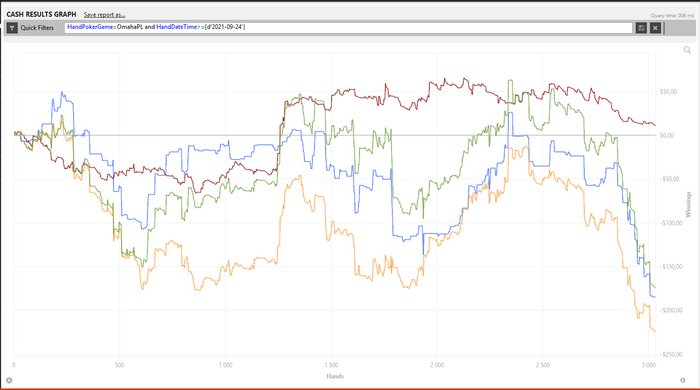700x390 pixels.
Task: Click the '500' hands axis tick
Action: [120, 365]
